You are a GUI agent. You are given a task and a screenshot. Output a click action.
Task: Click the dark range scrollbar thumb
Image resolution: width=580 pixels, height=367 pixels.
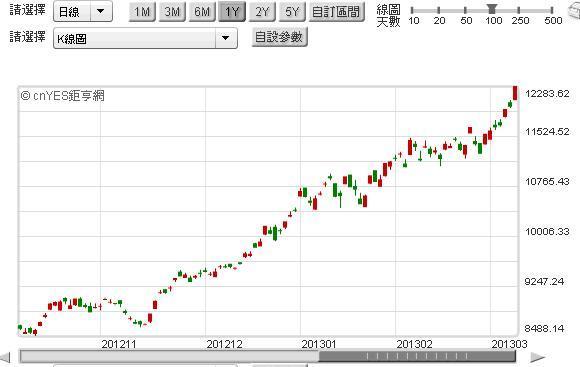pos(417,357)
